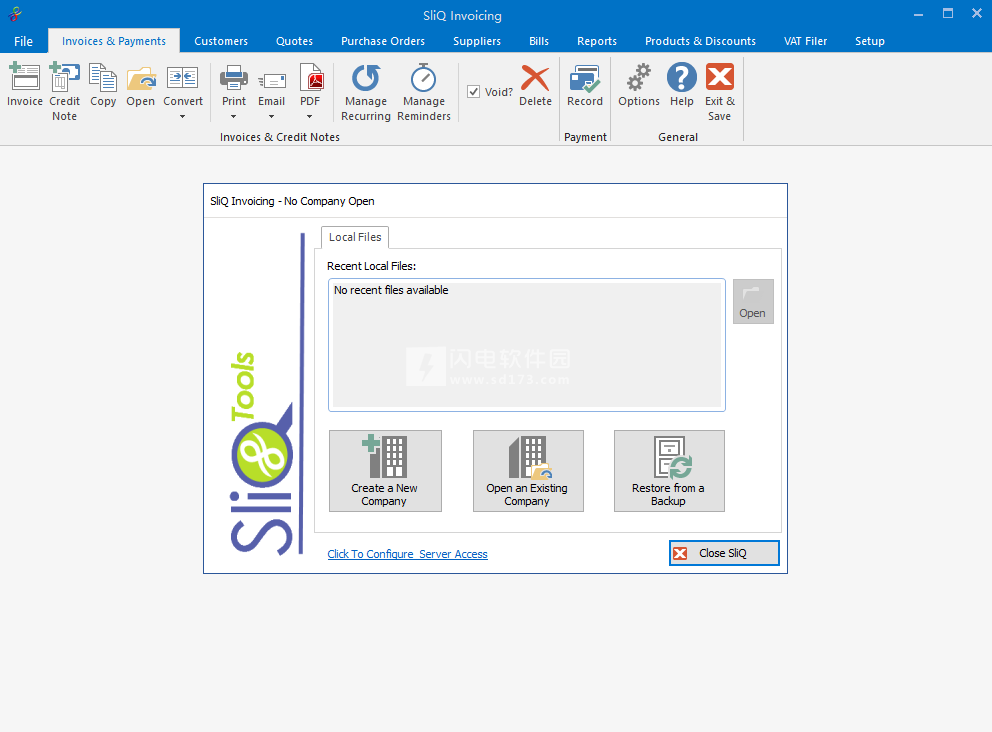
Task: Open Manage Reminders stopwatch icon
Action: (424, 92)
